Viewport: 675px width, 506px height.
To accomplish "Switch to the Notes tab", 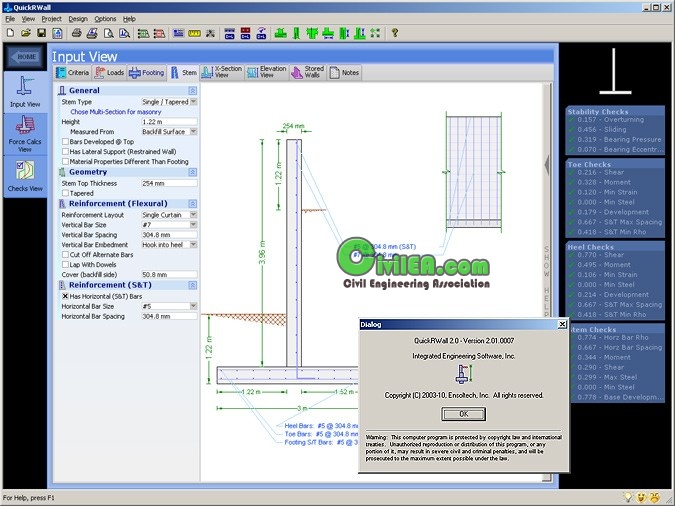I will click(344, 73).
